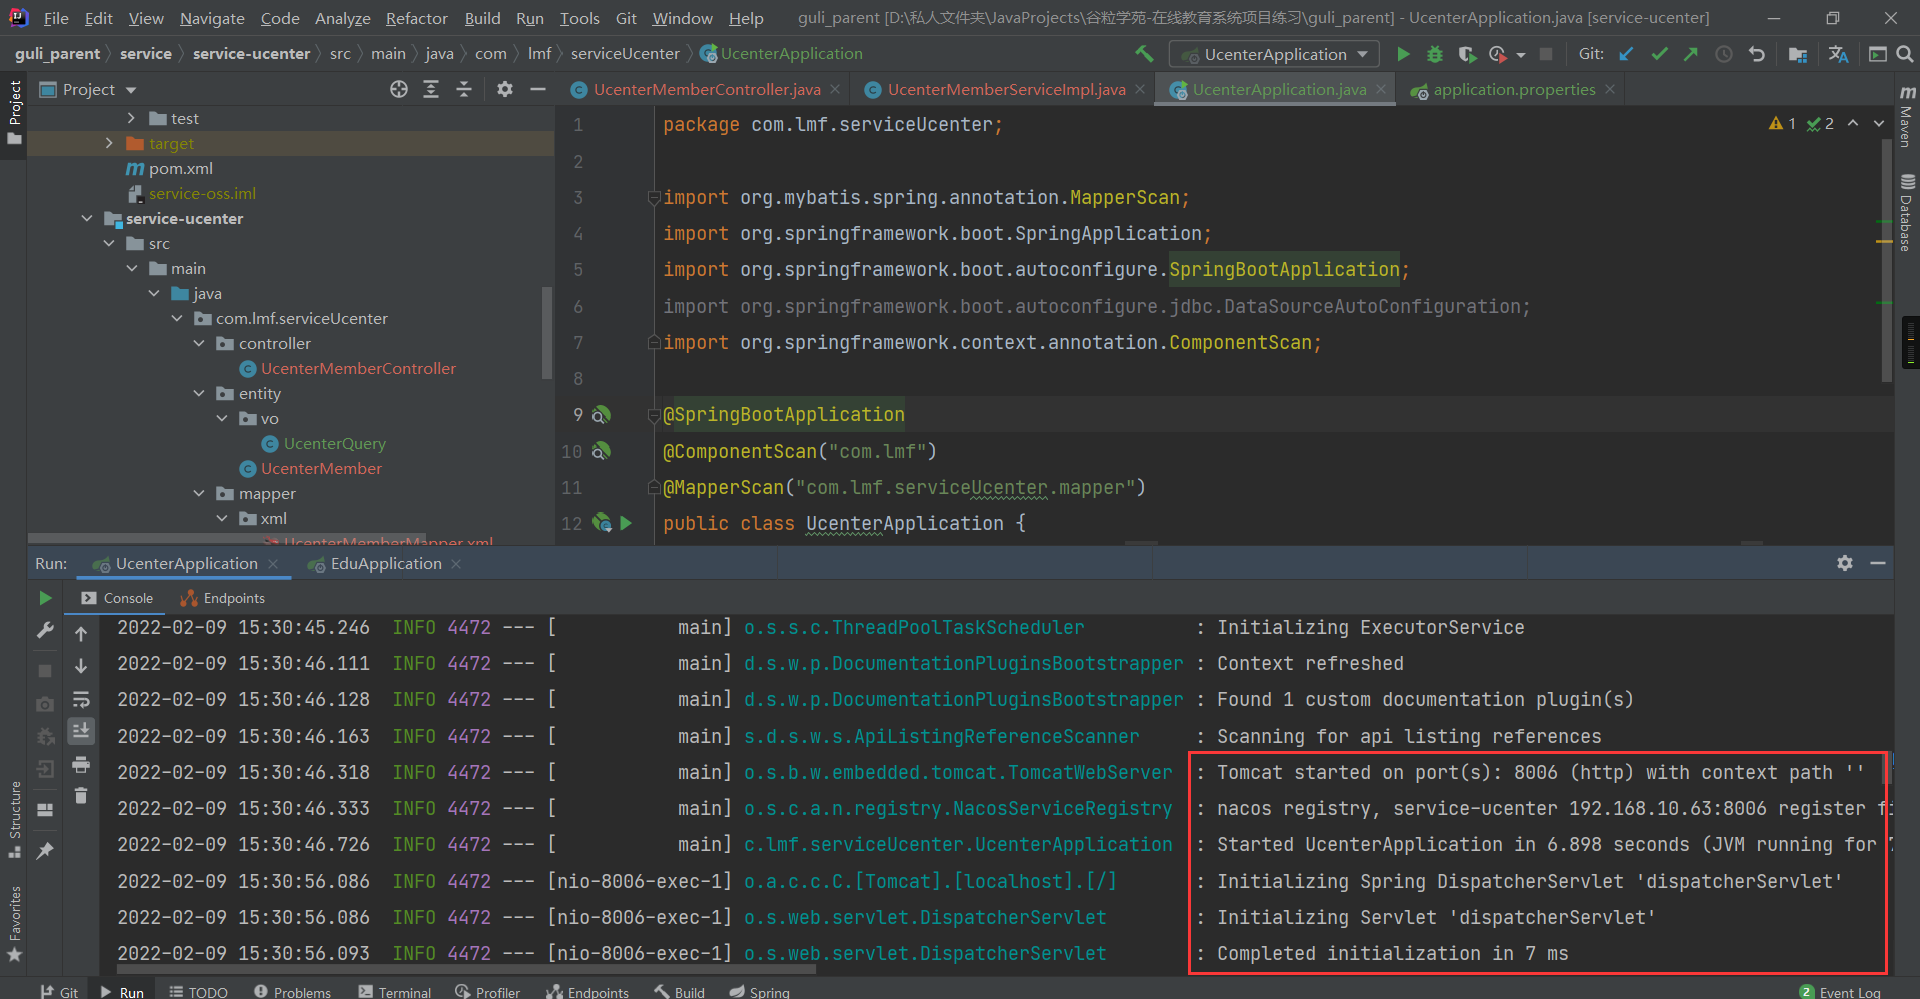Screen dimensions: 1920x999
Task: Push commits with Git green arrow
Action: [x=1691, y=54]
